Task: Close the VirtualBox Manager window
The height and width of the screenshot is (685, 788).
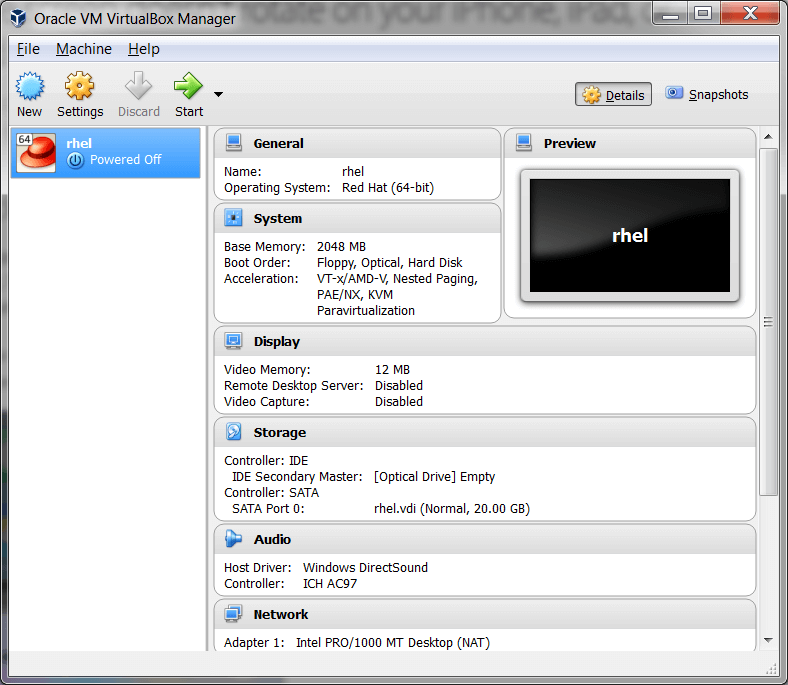Action: click(x=750, y=13)
